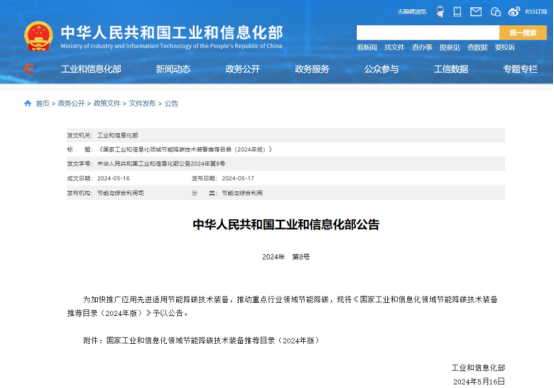
Task: Select 公众参与 in the navigation bar
Action: point(382,69)
